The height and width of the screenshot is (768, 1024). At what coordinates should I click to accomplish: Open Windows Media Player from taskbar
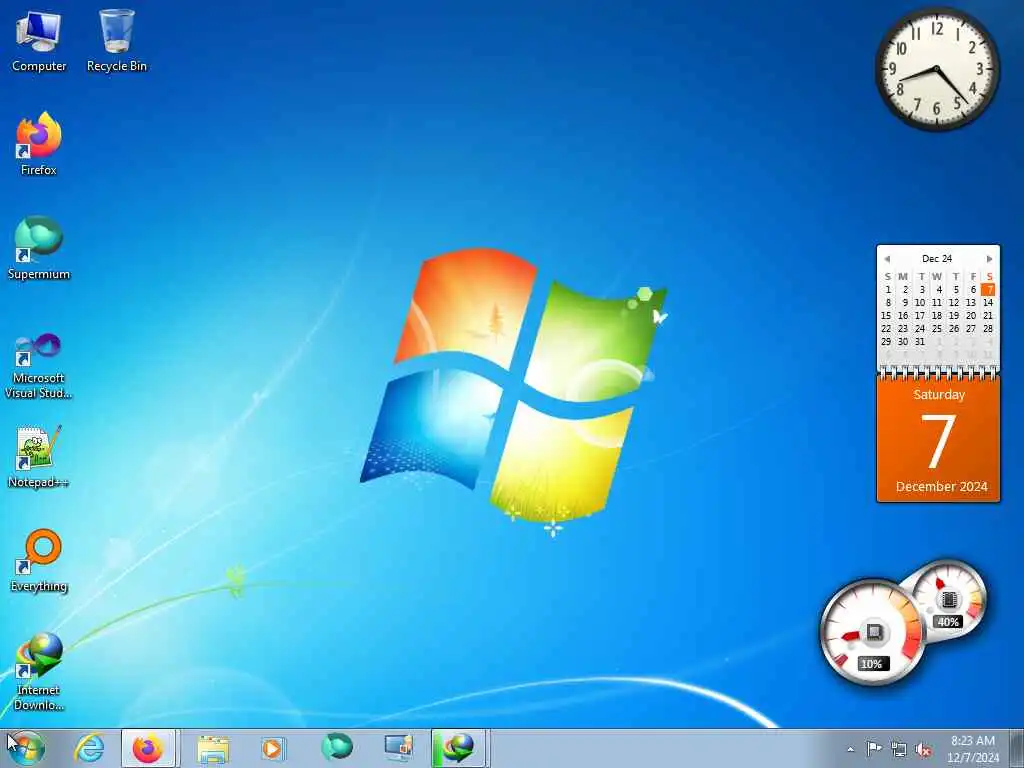272,748
